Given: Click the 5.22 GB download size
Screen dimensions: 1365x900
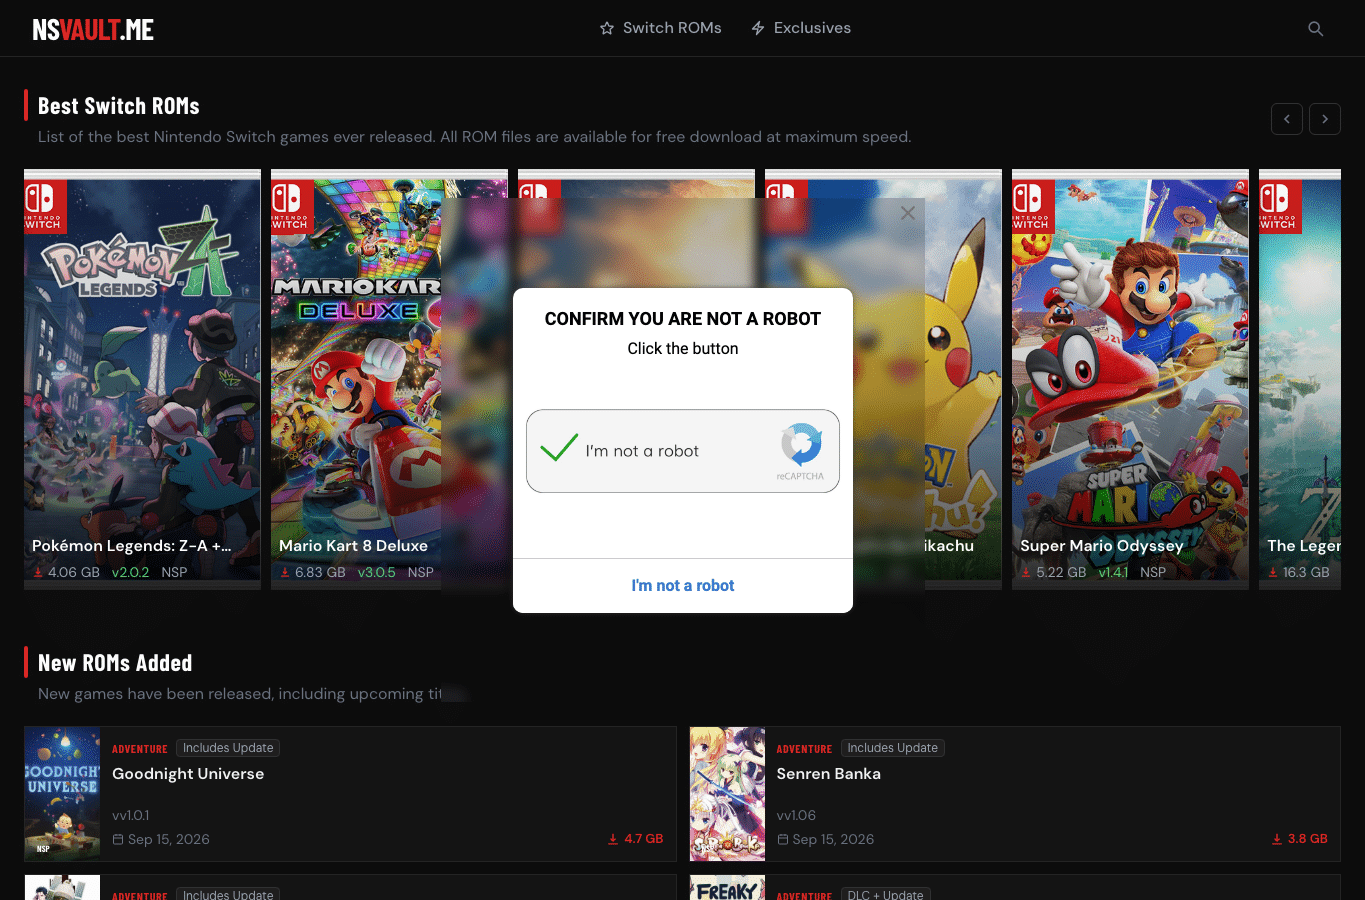Looking at the screenshot, I should (1061, 573).
